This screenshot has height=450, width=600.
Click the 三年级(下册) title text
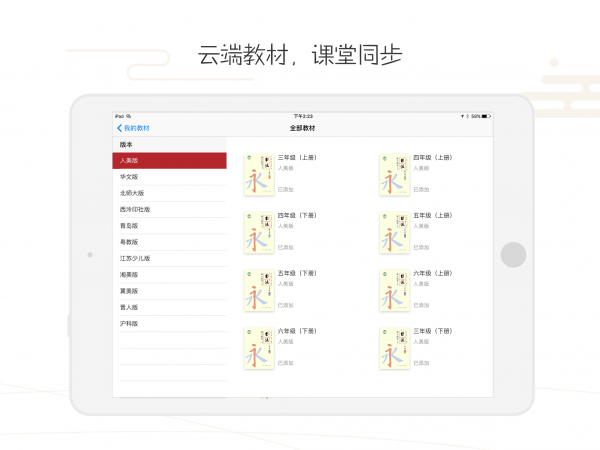tap(433, 331)
